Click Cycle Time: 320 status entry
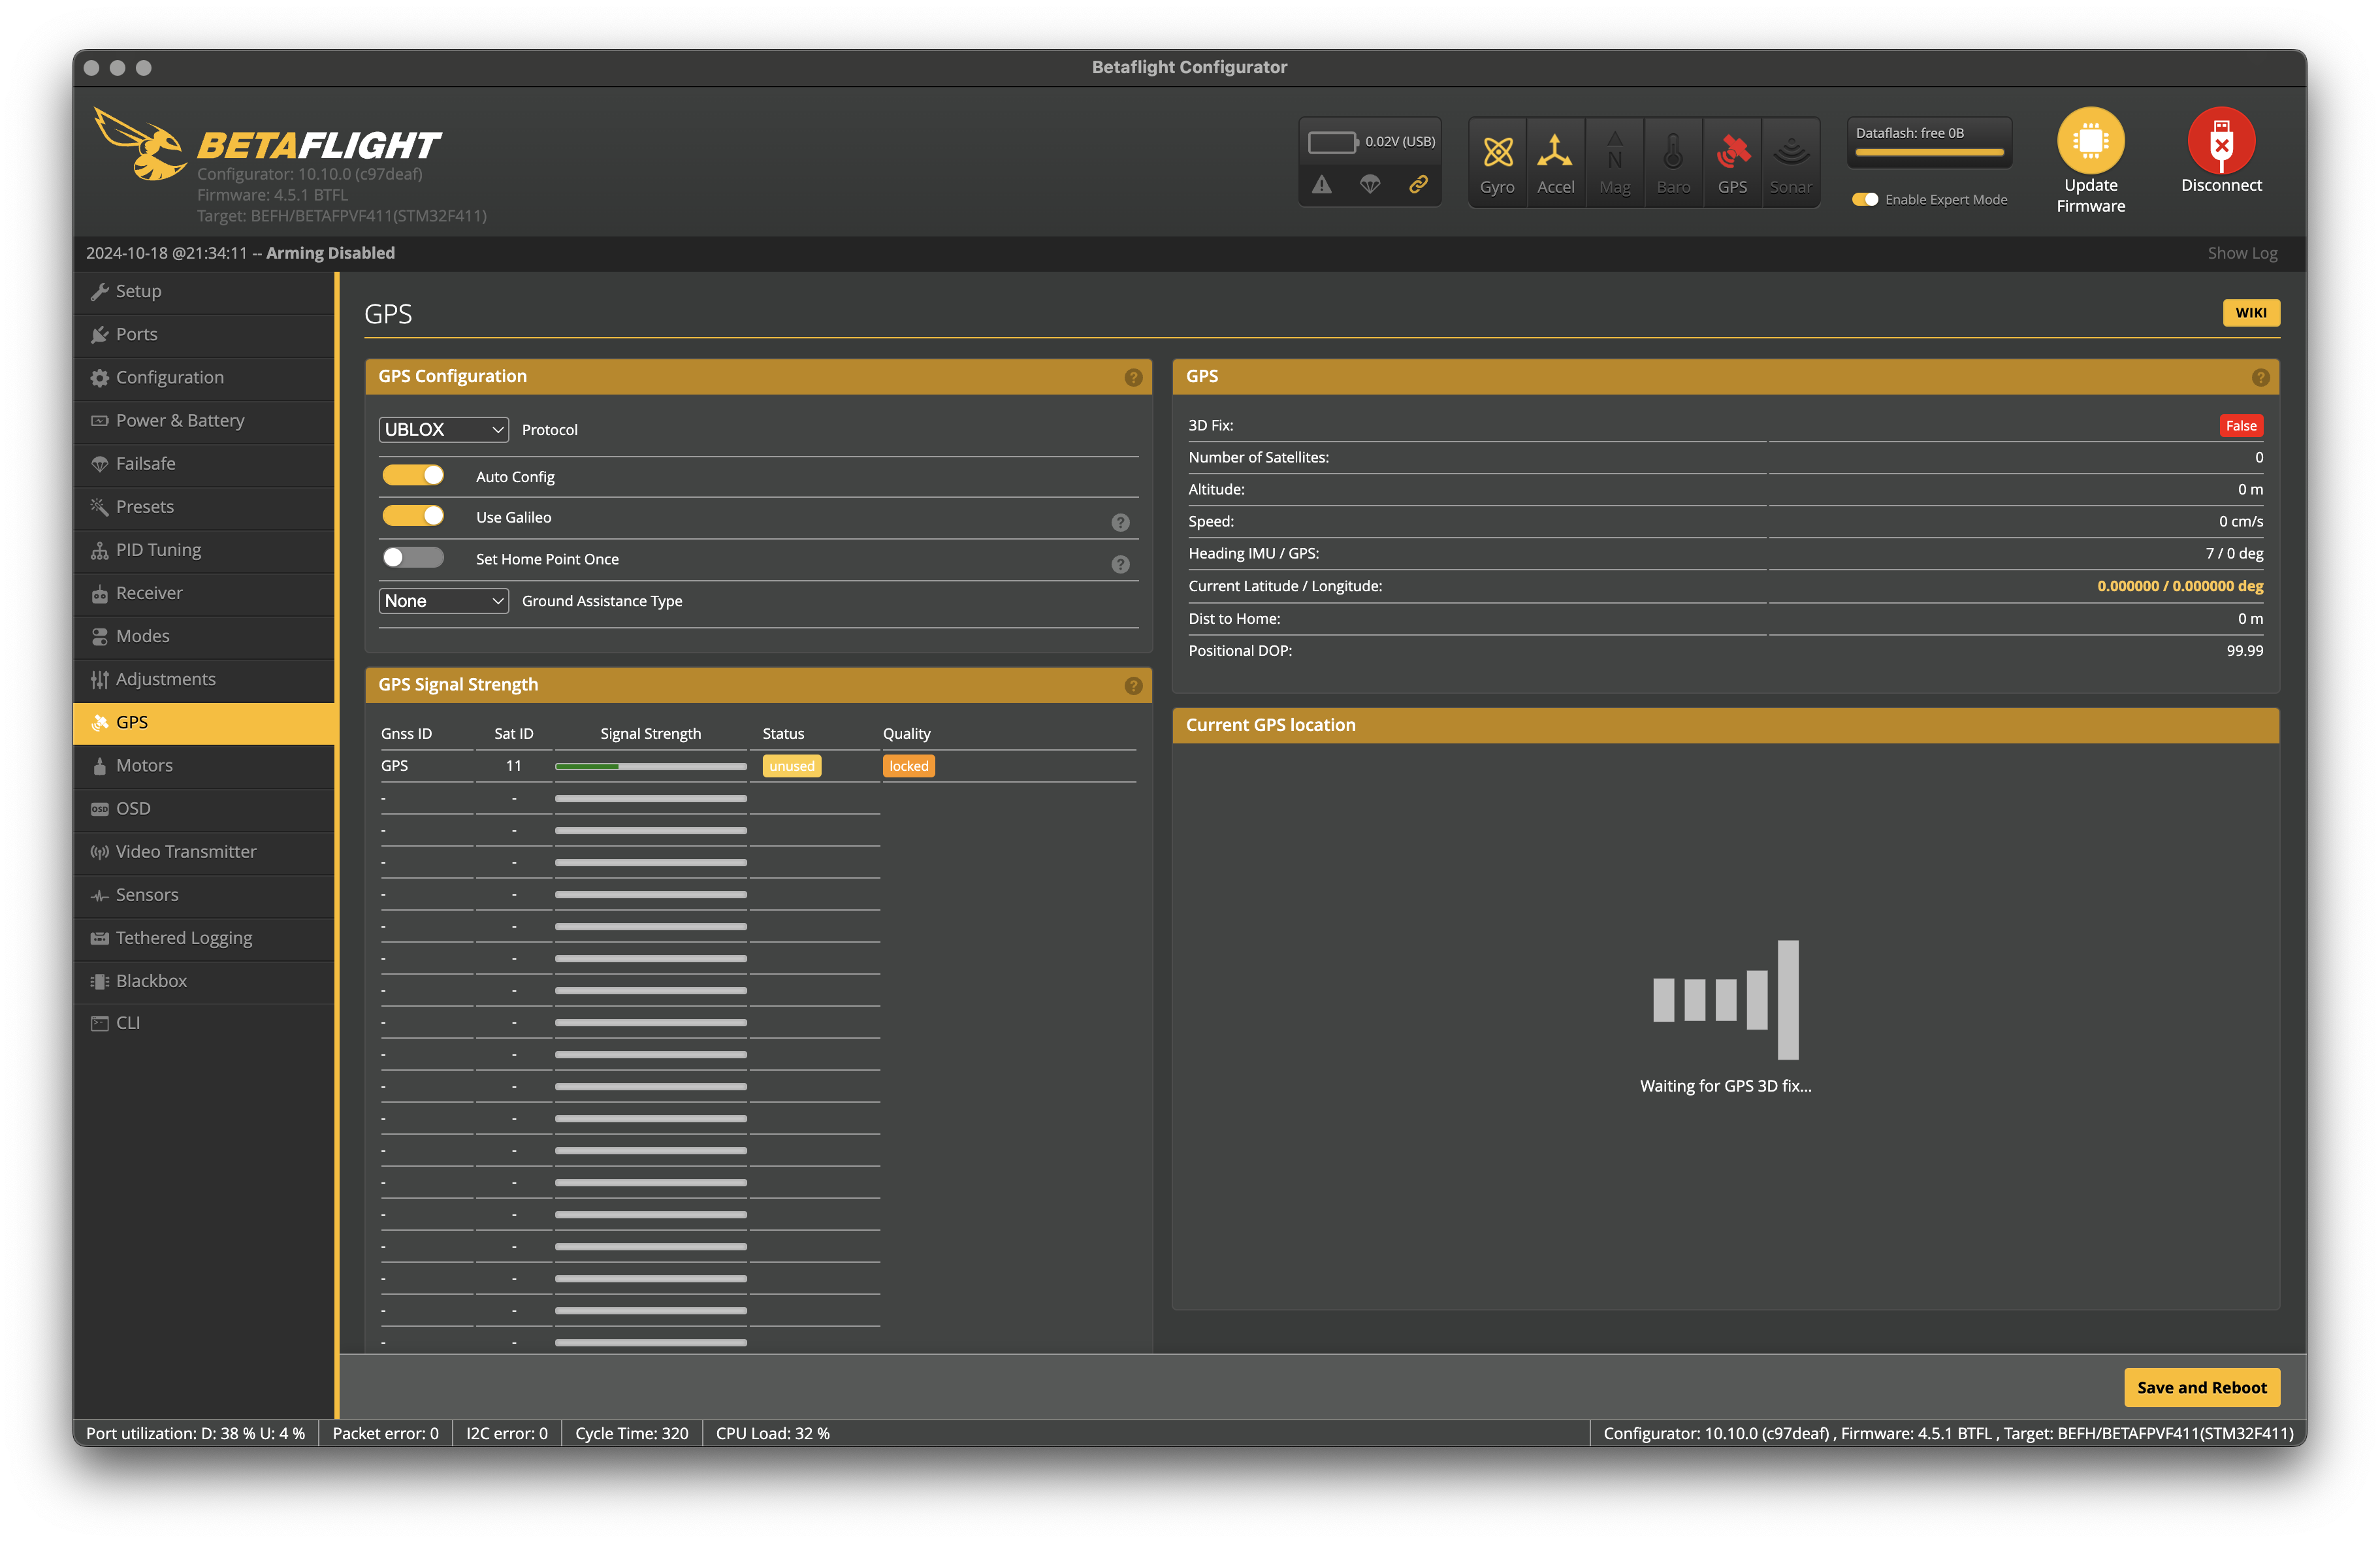Image resolution: width=2380 pixels, height=1543 pixels. (631, 1433)
